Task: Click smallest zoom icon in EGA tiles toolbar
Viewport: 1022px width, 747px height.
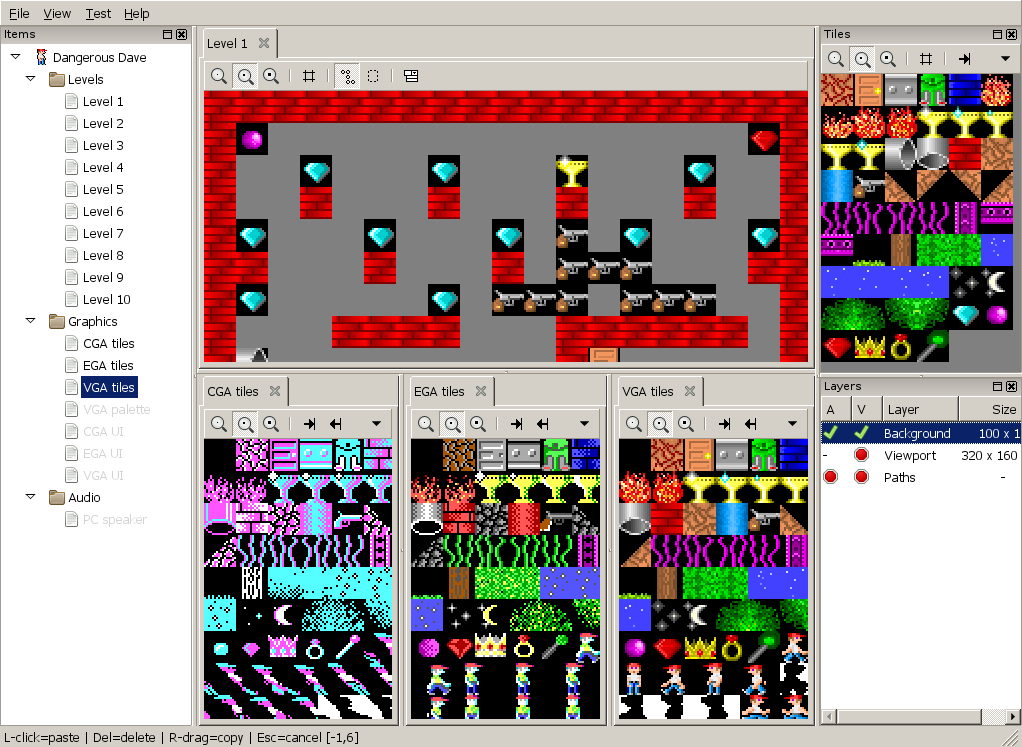Action: tap(426, 424)
